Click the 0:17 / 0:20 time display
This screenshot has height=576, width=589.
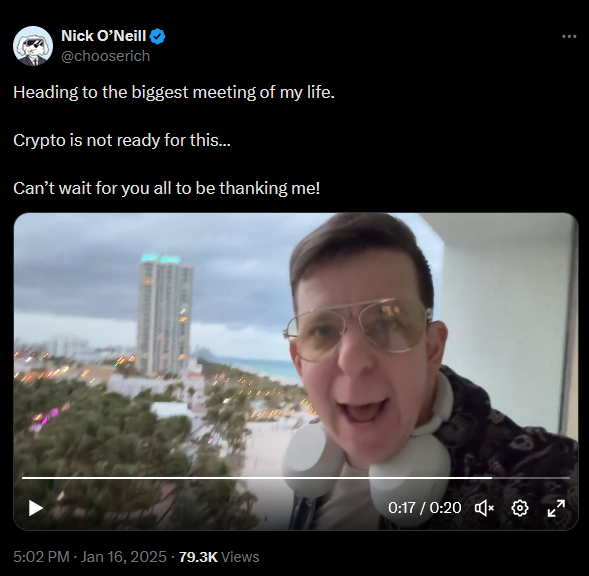pos(424,508)
